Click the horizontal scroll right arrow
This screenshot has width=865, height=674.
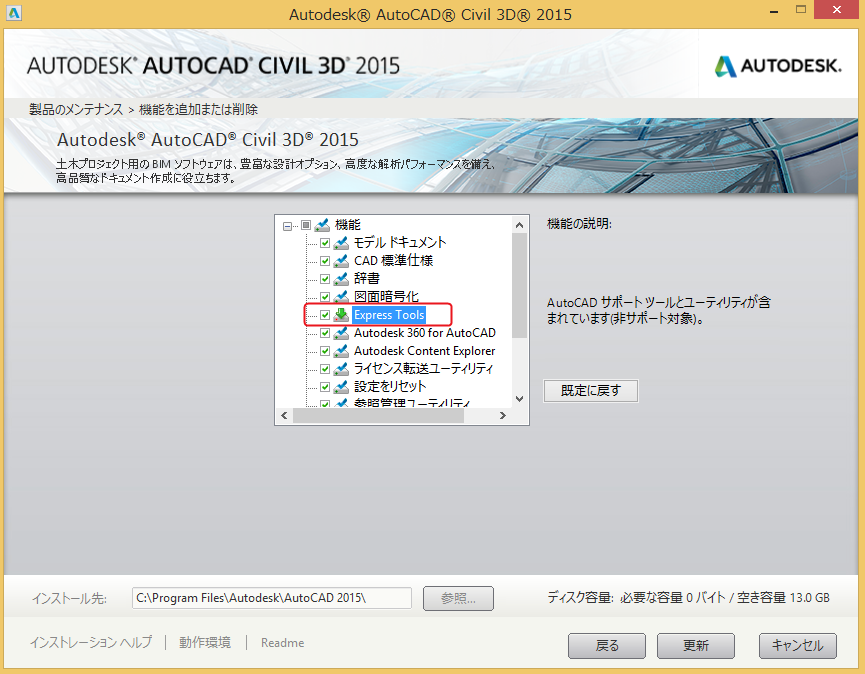click(x=503, y=415)
